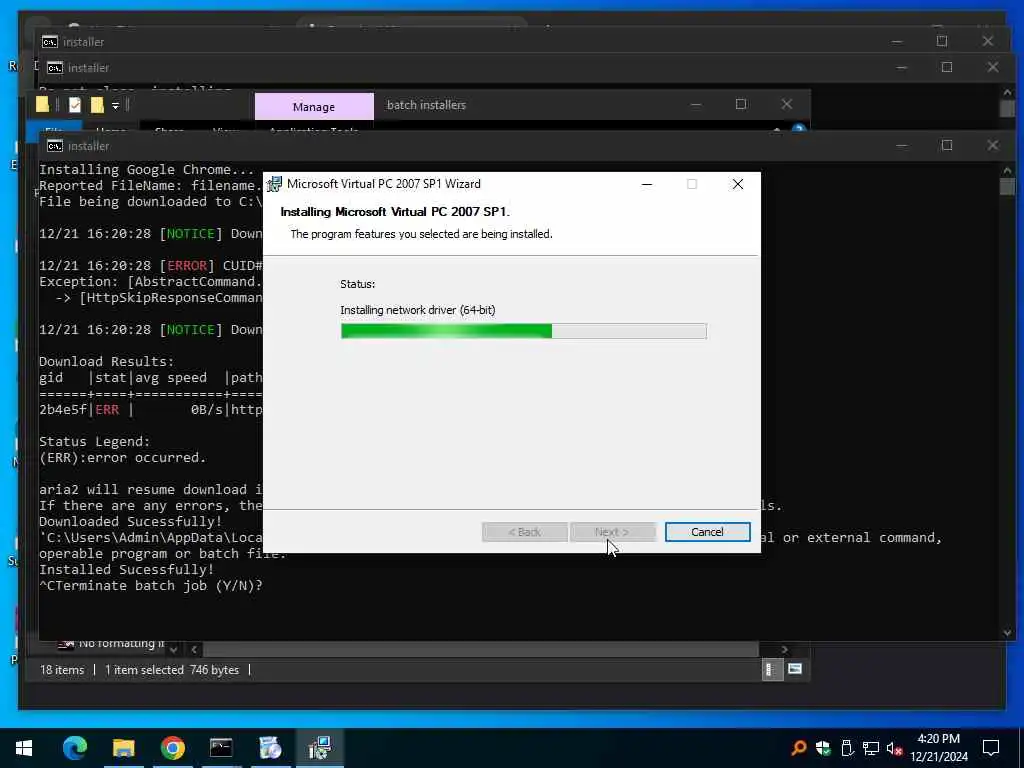Switch to Command Prompt on the taskbar
The width and height of the screenshot is (1024, 768).
click(221, 748)
